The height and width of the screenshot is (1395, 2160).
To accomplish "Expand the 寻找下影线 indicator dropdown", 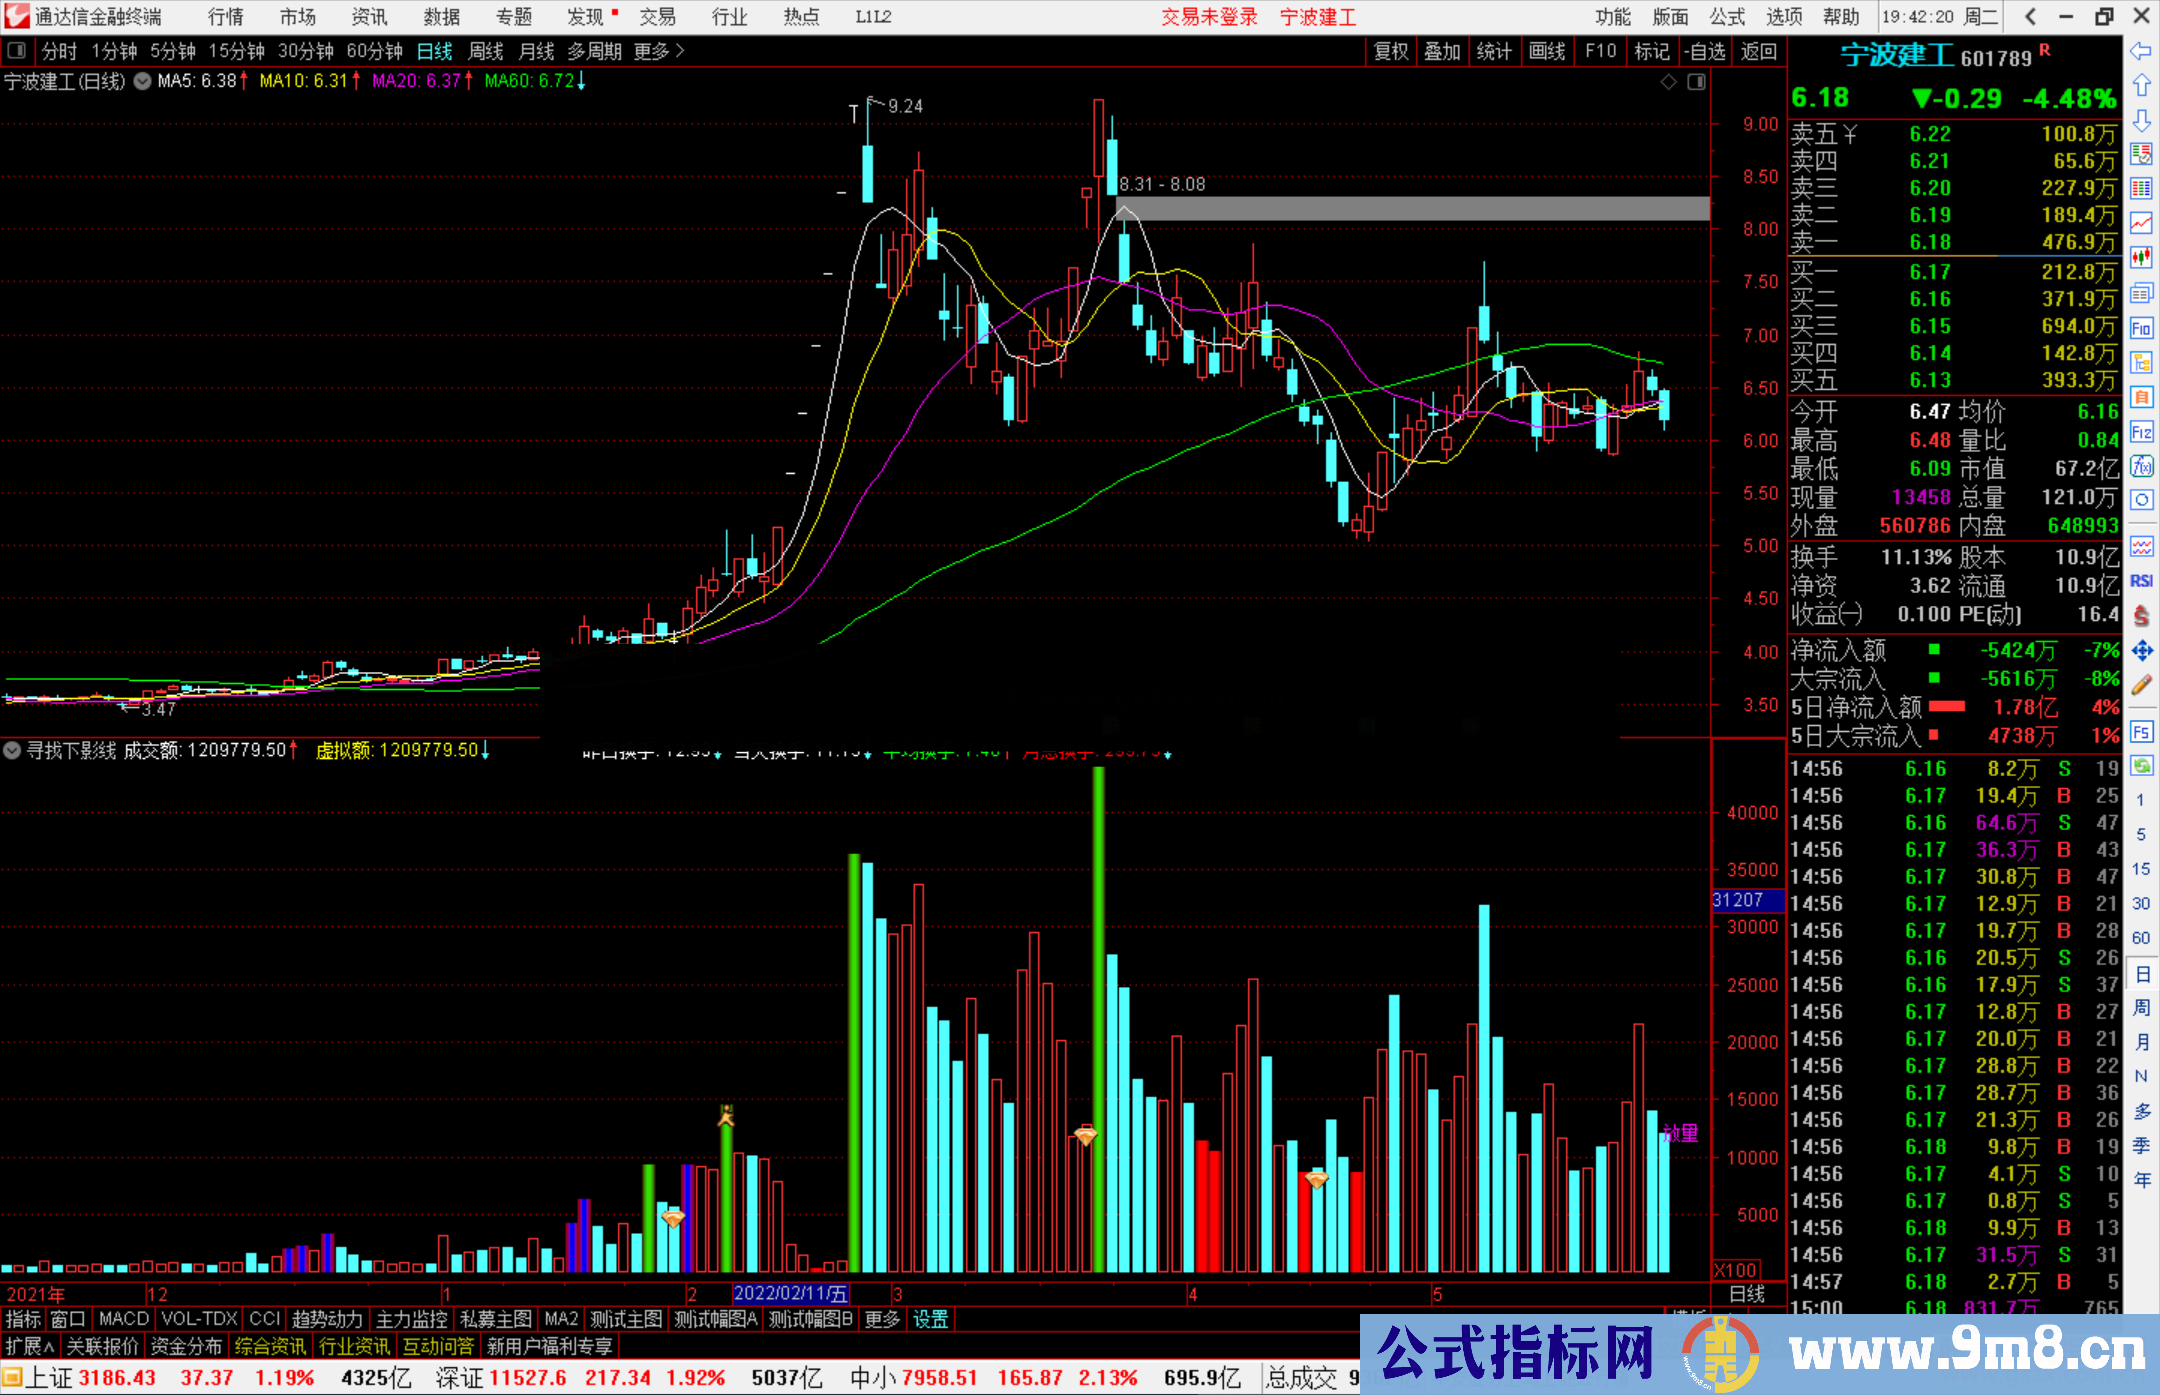I will pyautogui.click(x=12, y=750).
